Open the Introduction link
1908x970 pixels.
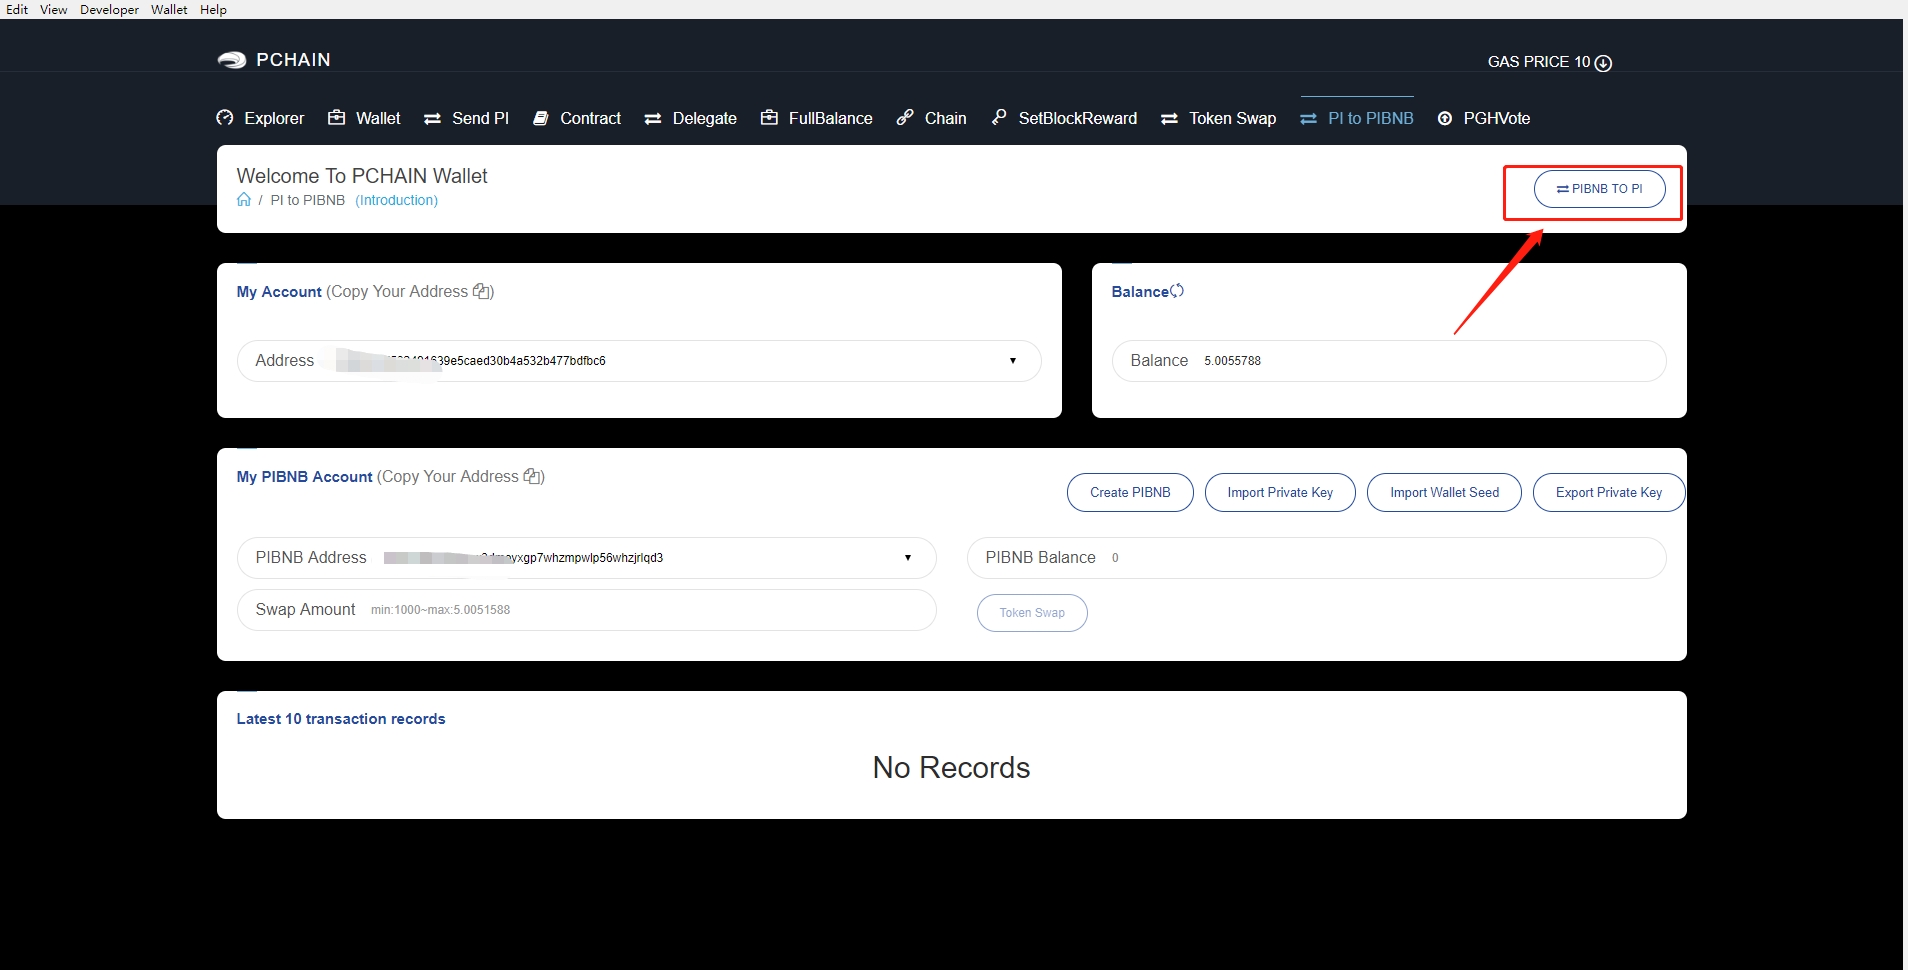(396, 200)
